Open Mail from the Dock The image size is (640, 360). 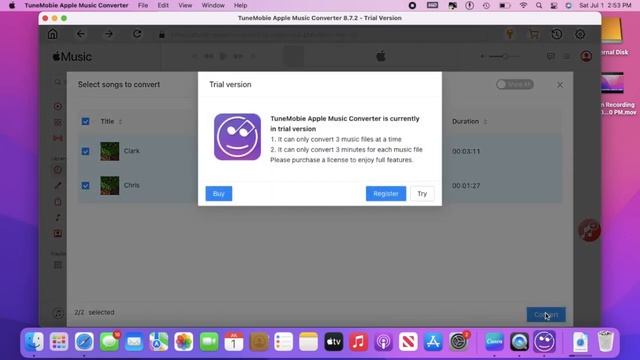(x=134, y=341)
